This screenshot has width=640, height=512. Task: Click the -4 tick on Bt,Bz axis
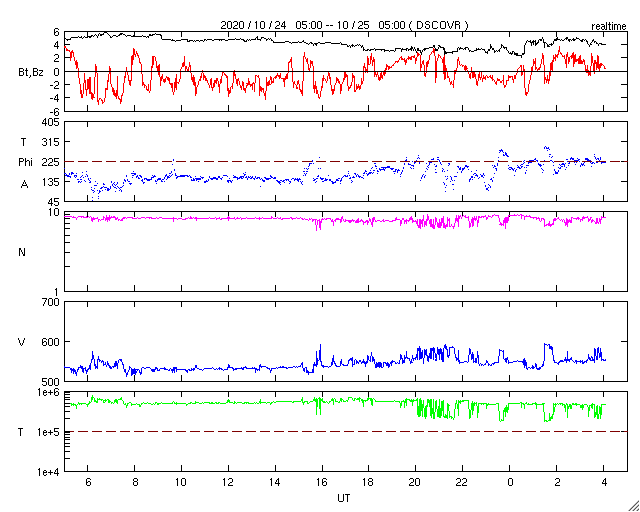click(x=55, y=98)
